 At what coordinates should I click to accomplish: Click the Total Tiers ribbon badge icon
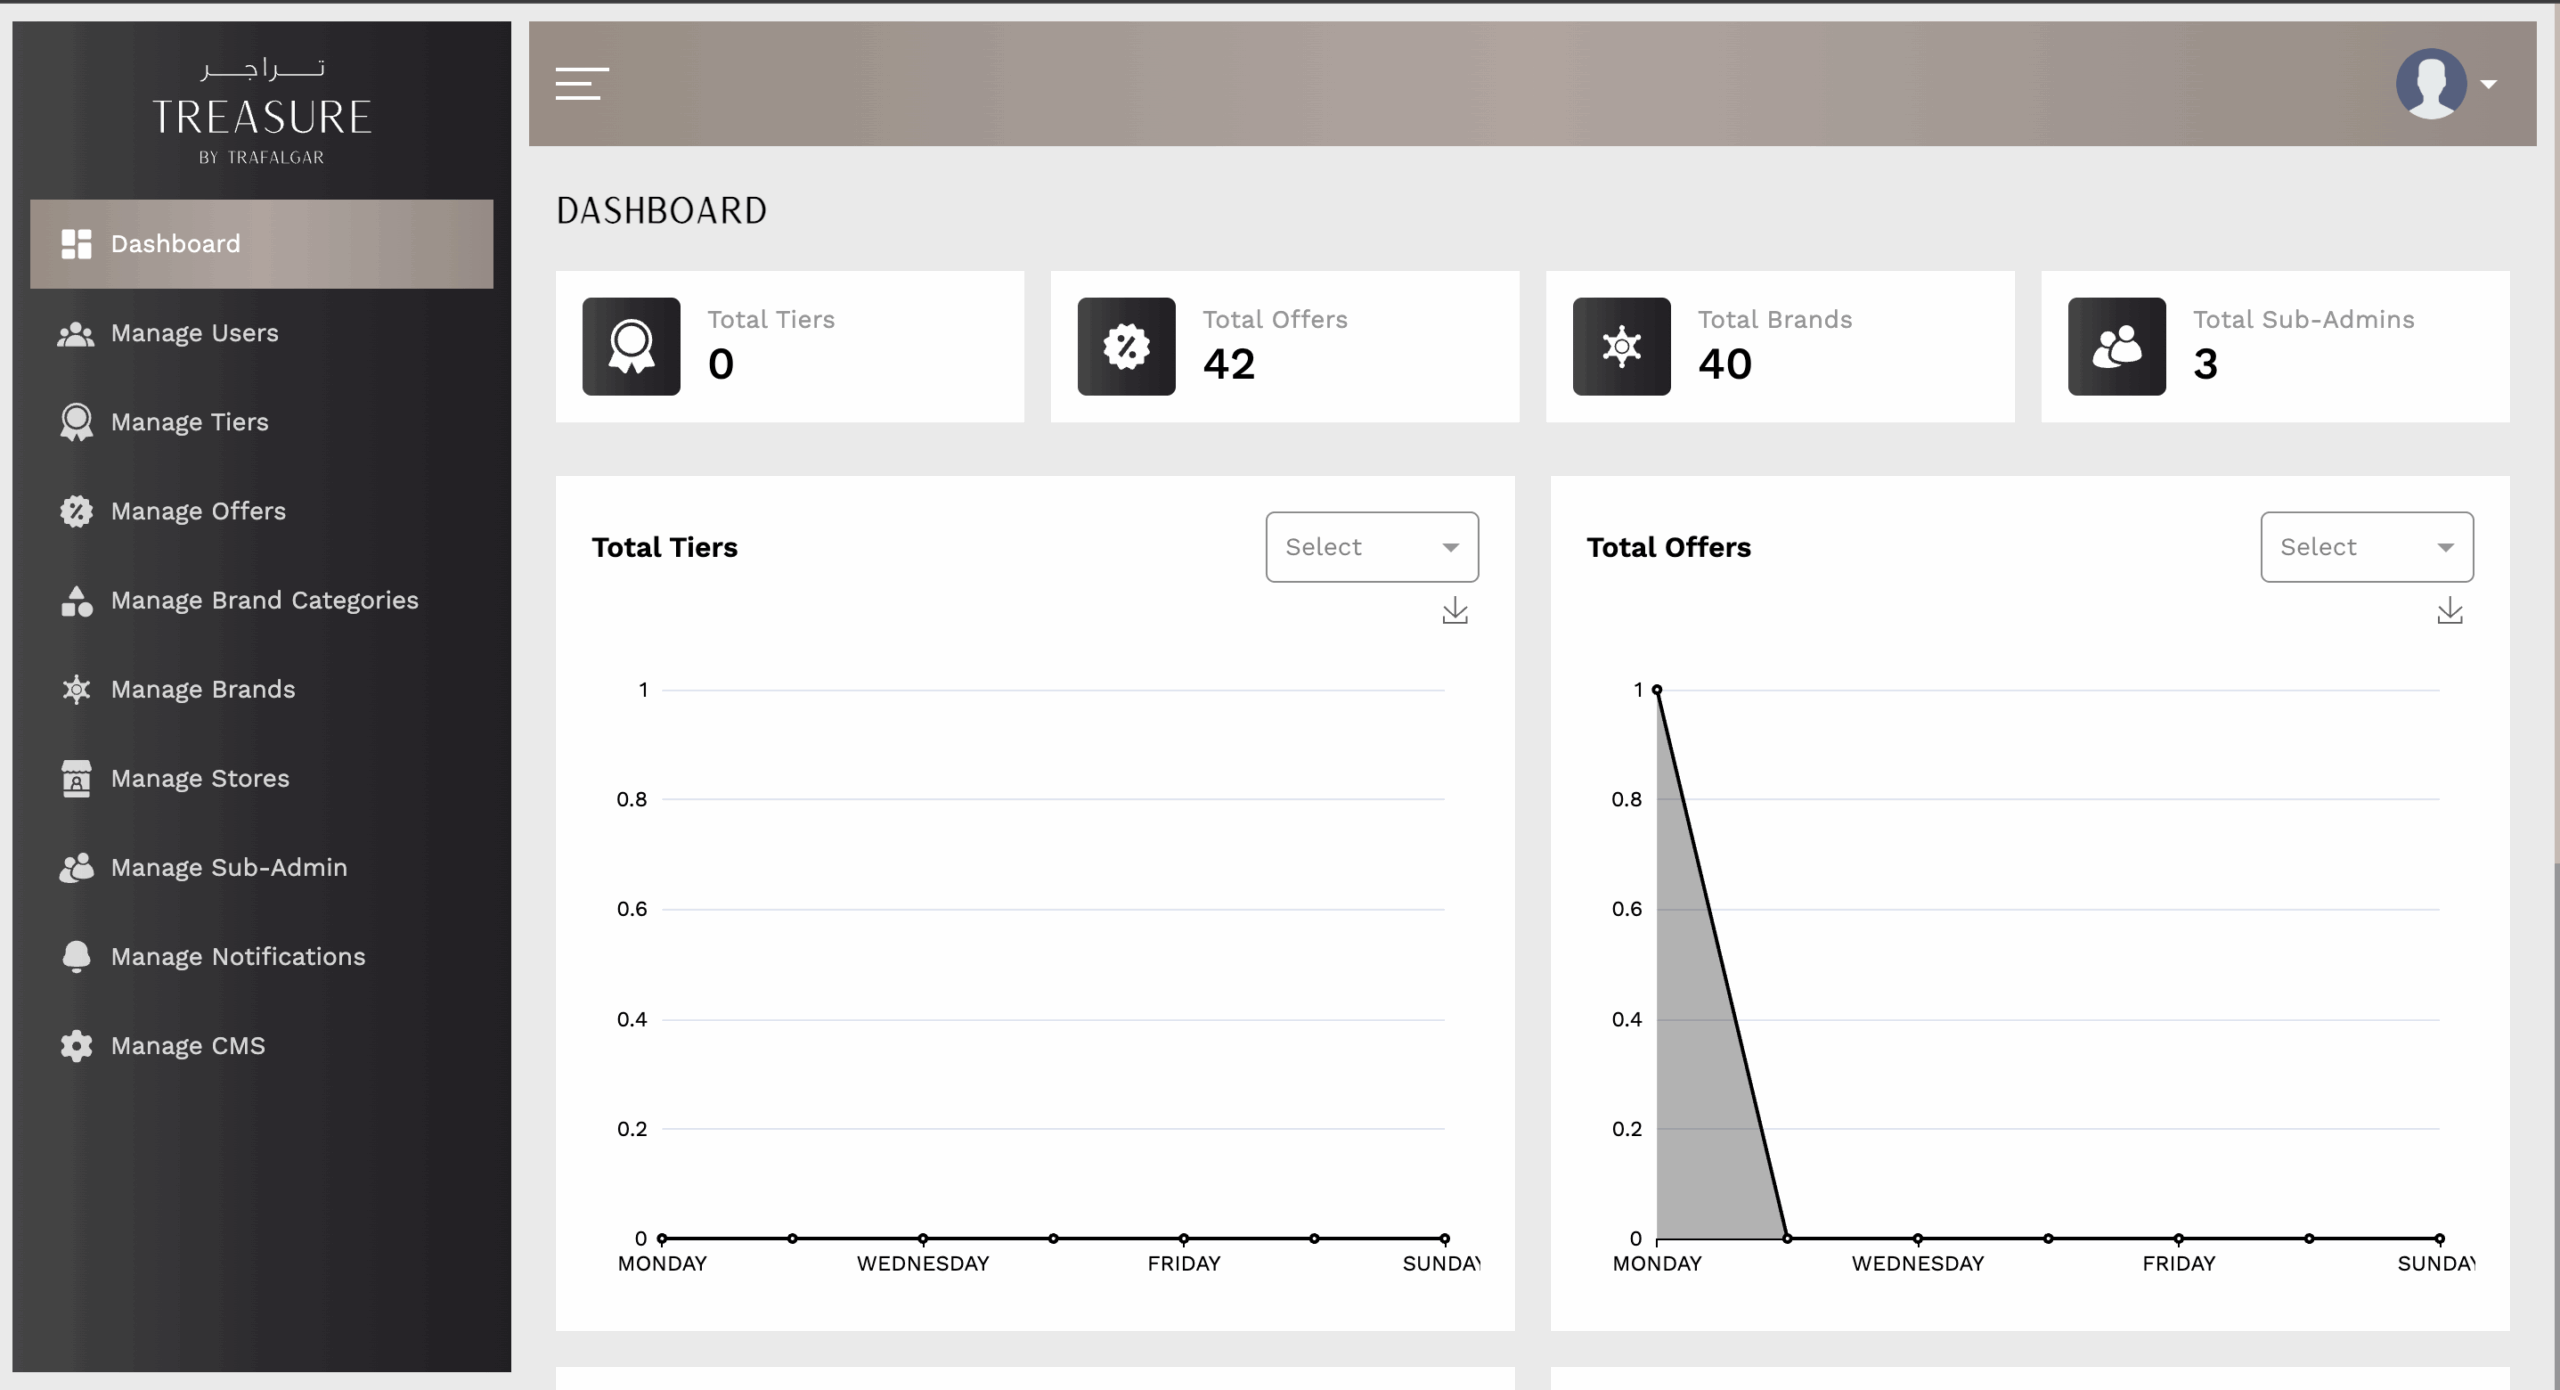(x=631, y=346)
